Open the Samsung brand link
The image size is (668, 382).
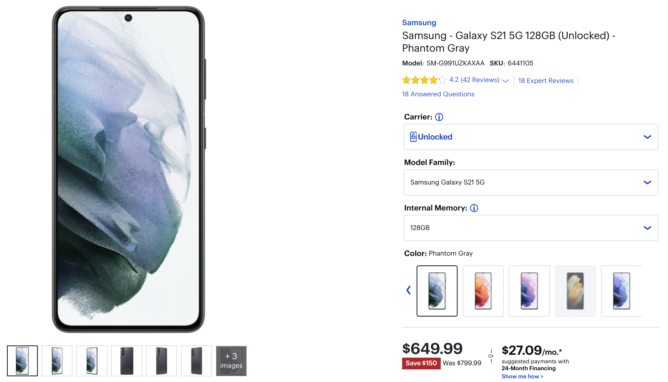(419, 23)
